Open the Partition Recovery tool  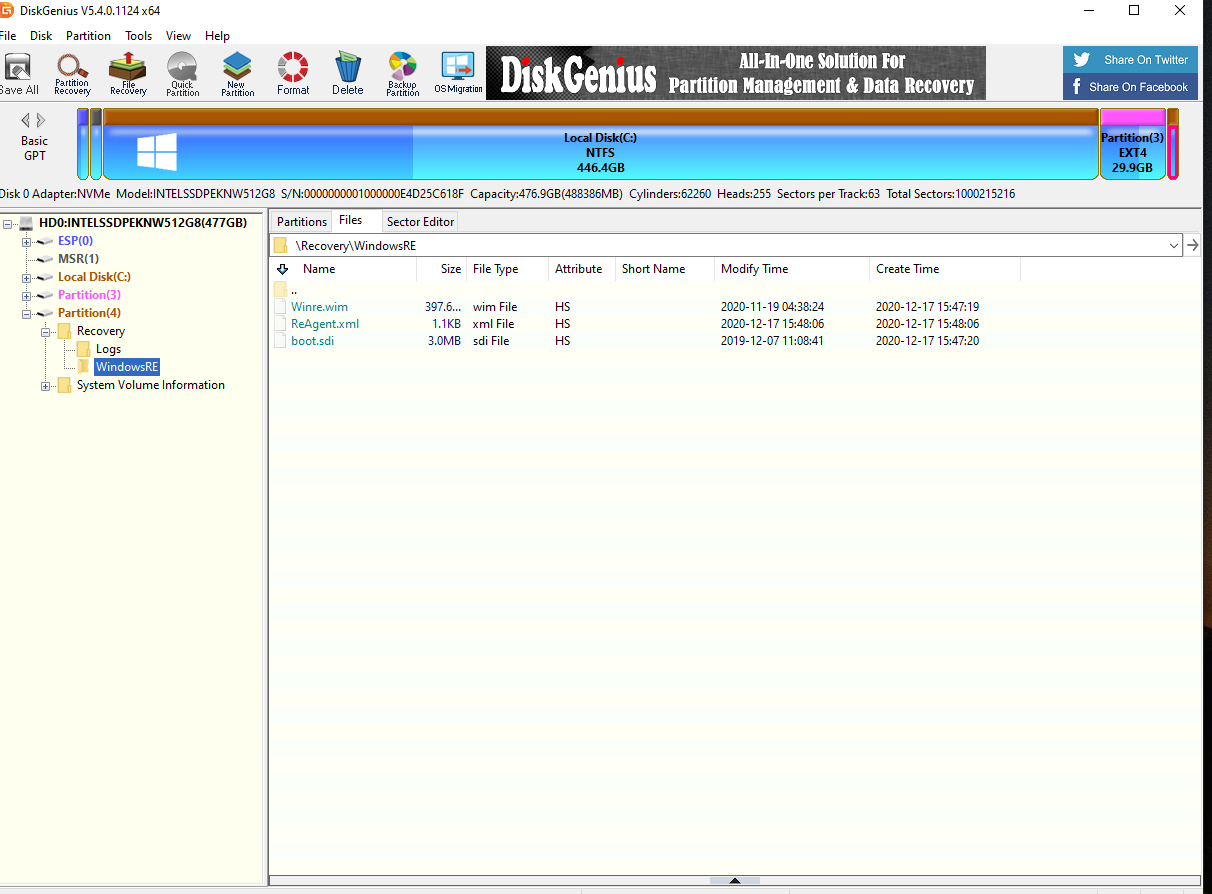coord(72,75)
